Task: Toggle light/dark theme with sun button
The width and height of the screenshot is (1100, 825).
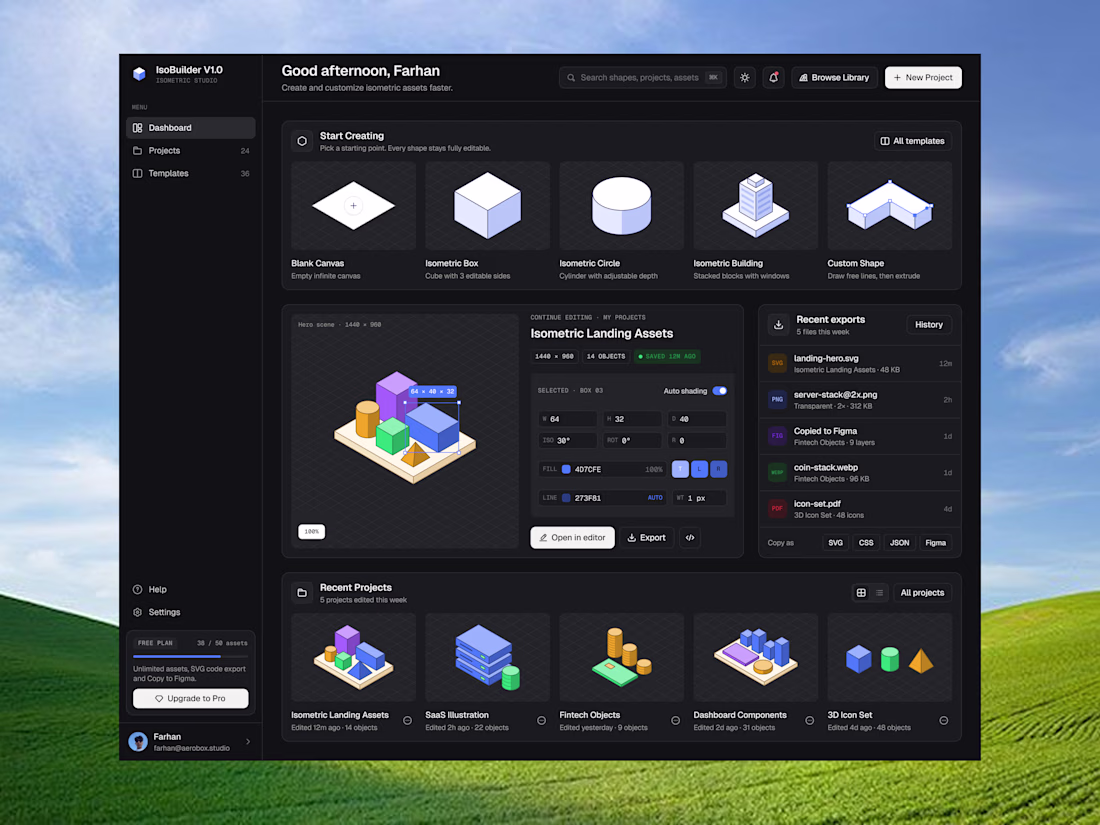Action: tap(745, 78)
